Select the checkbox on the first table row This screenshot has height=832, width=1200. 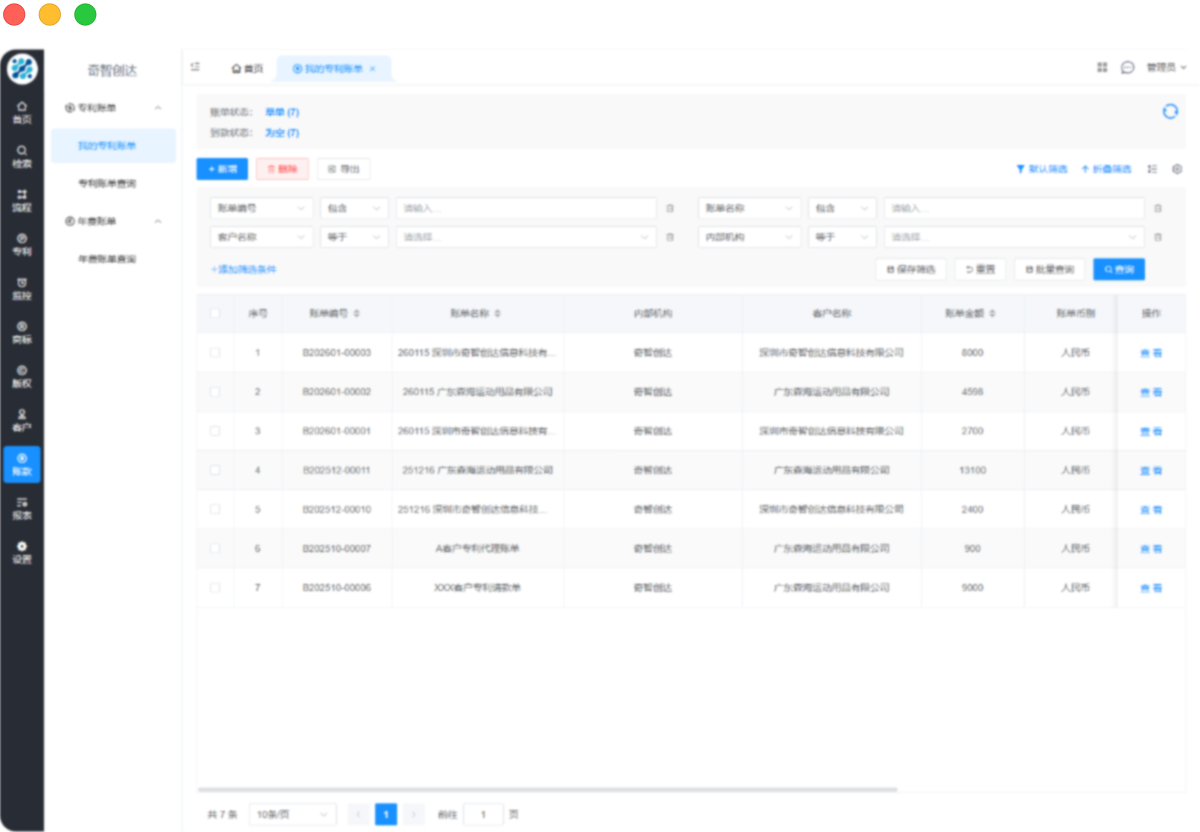pos(213,353)
